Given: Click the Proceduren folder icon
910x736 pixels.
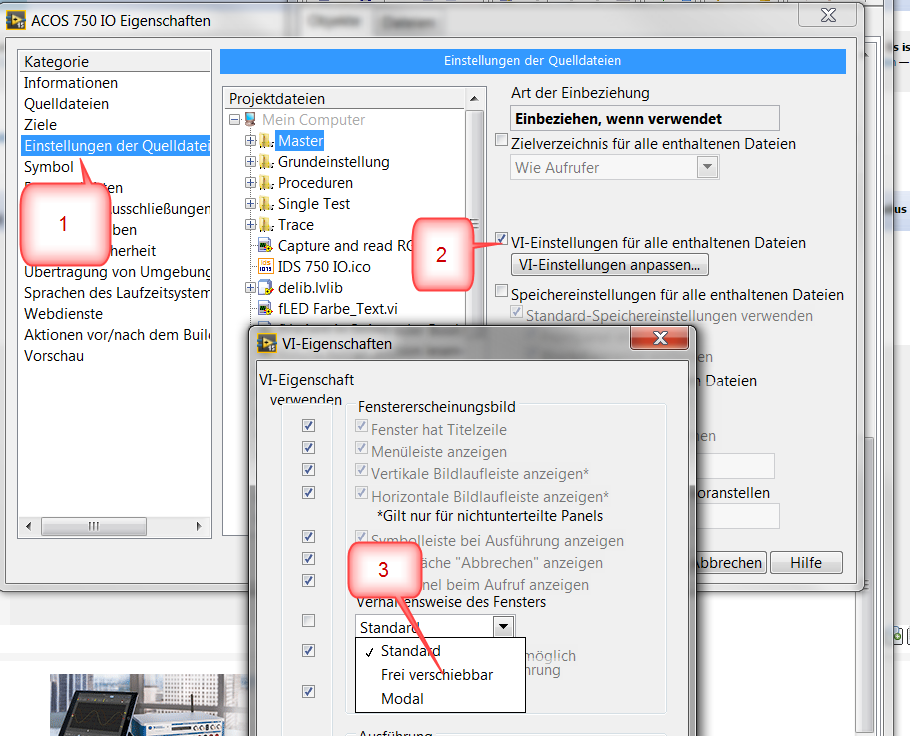Looking at the screenshot, I should pyautogui.click(x=266, y=183).
